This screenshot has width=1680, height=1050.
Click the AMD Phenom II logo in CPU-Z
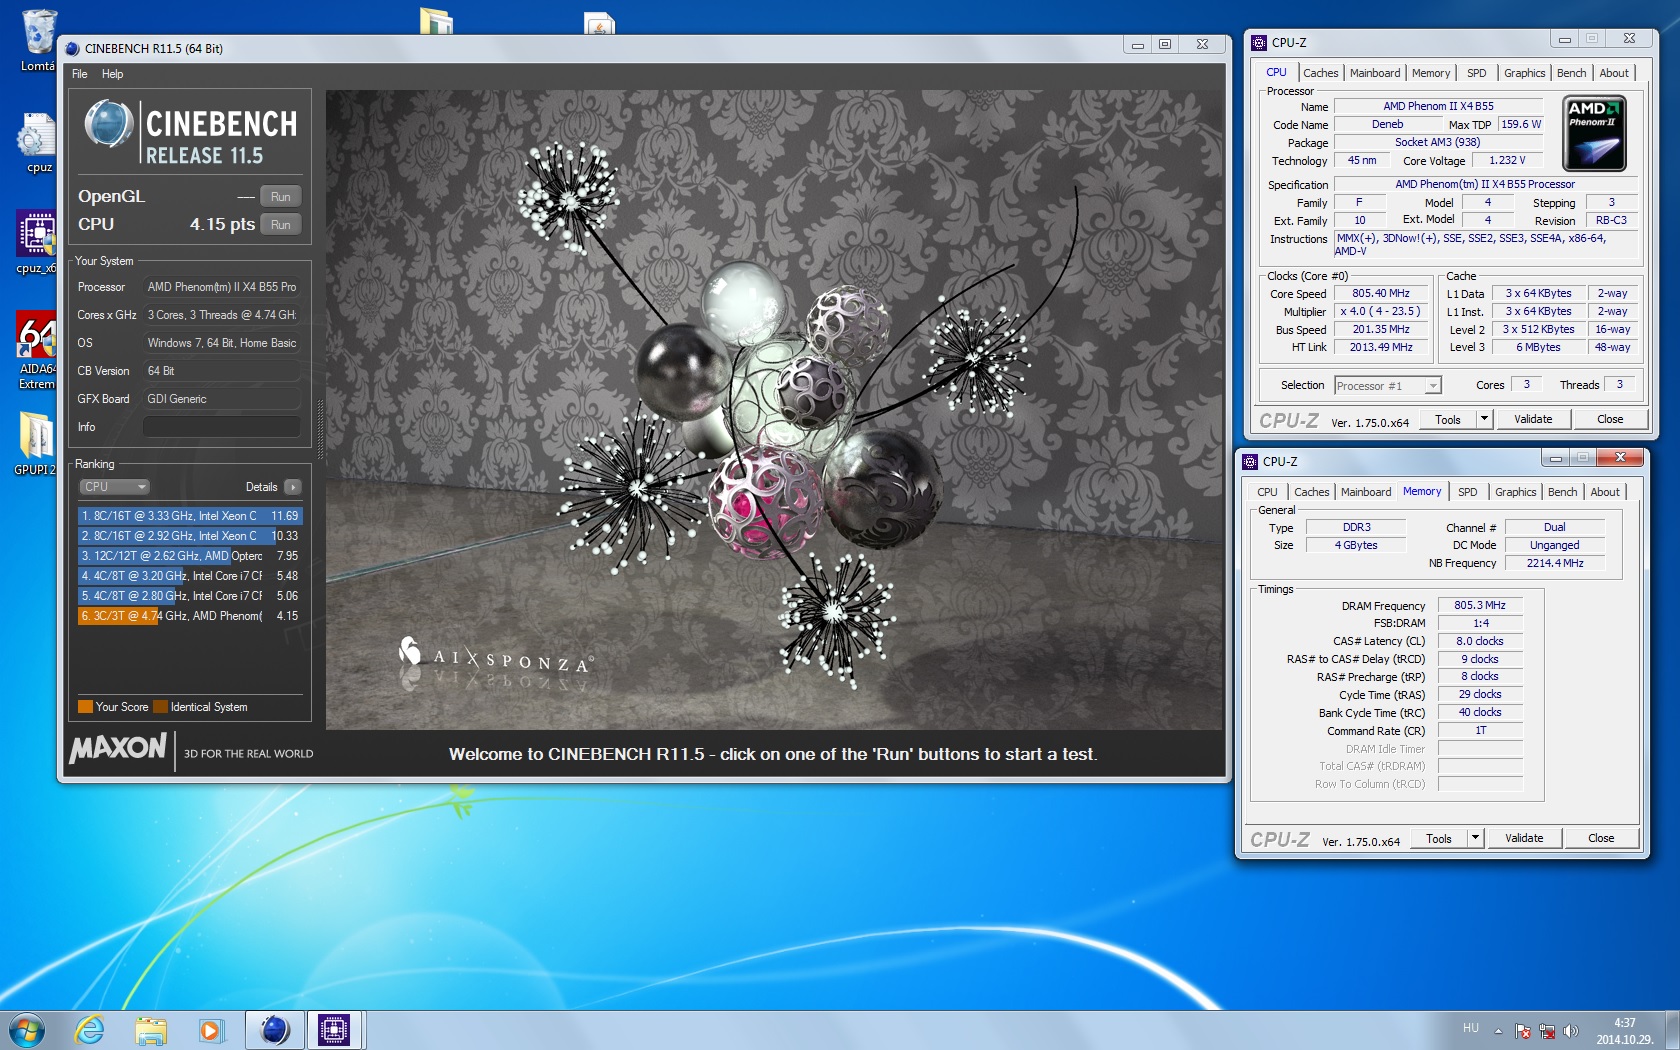click(1594, 134)
